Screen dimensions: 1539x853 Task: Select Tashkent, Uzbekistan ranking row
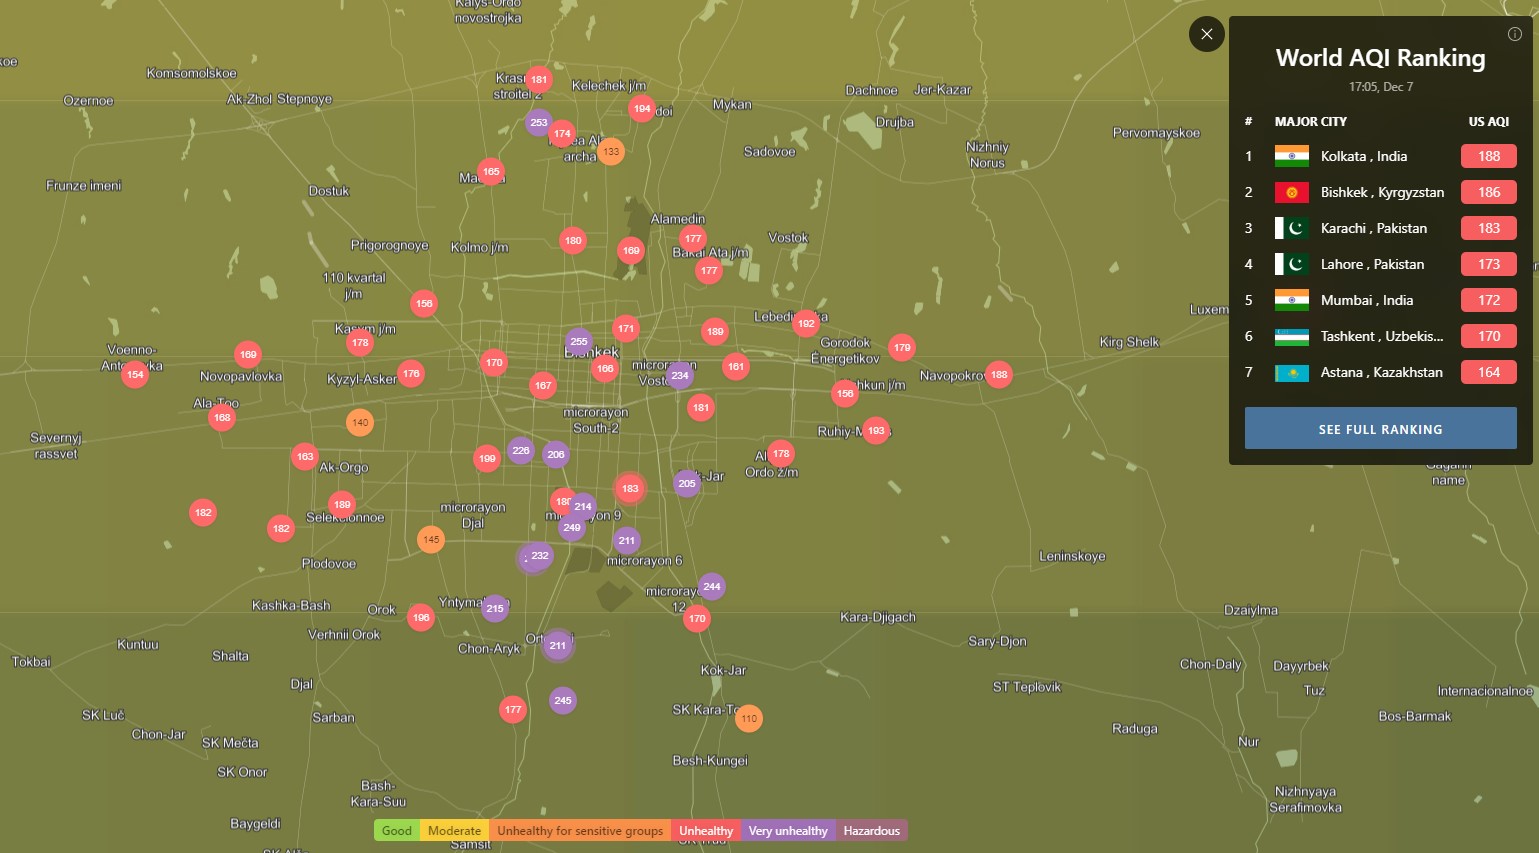point(1380,336)
